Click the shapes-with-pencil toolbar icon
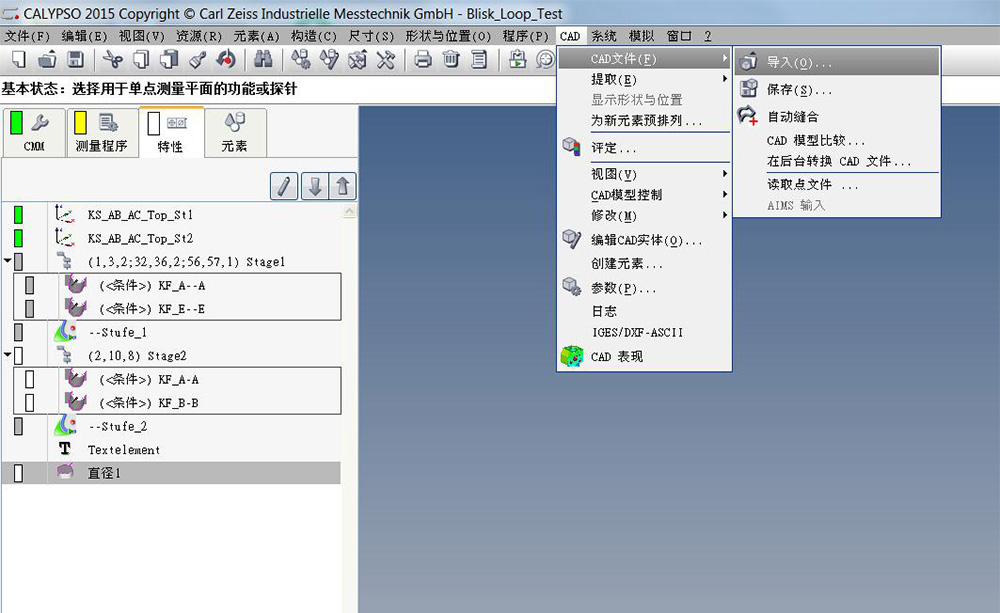Screen dimensions: 1000x613 (x=329, y=60)
